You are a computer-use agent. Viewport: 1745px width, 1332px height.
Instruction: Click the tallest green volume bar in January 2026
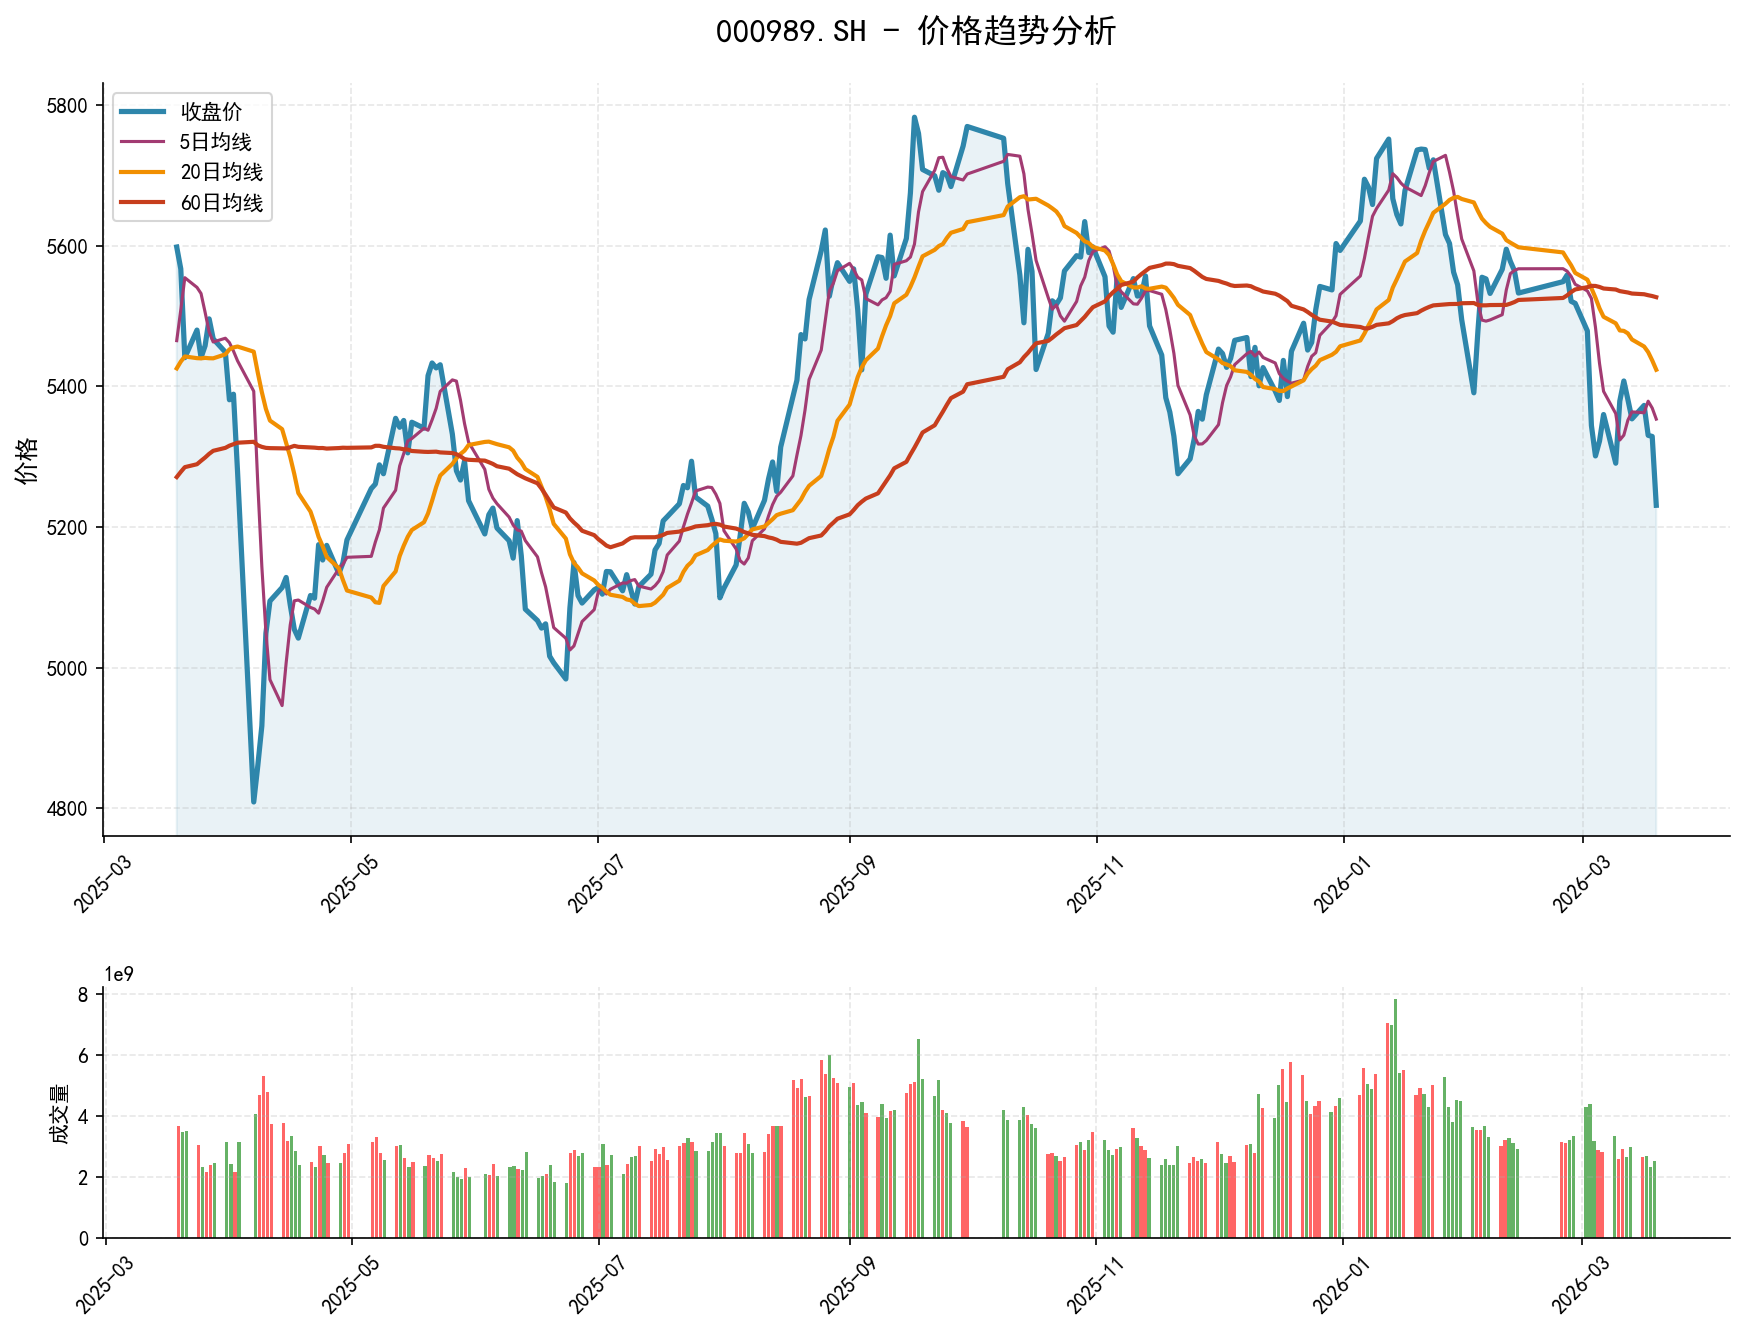coord(1395,1118)
